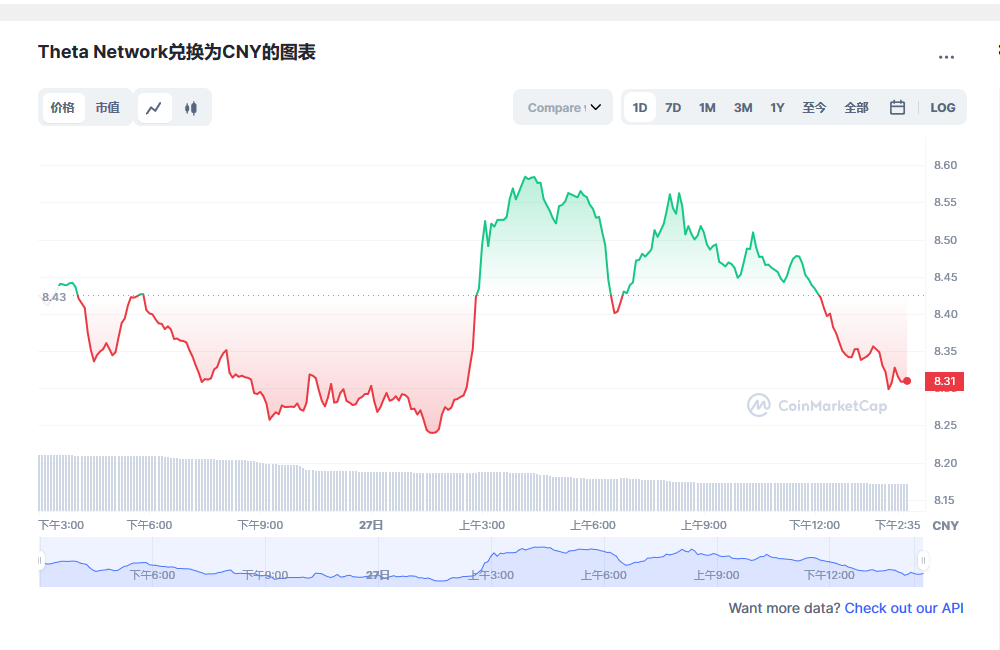Click the 上午9:00 time axis label
Viewport: 1000px width, 650px height.
(704, 526)
